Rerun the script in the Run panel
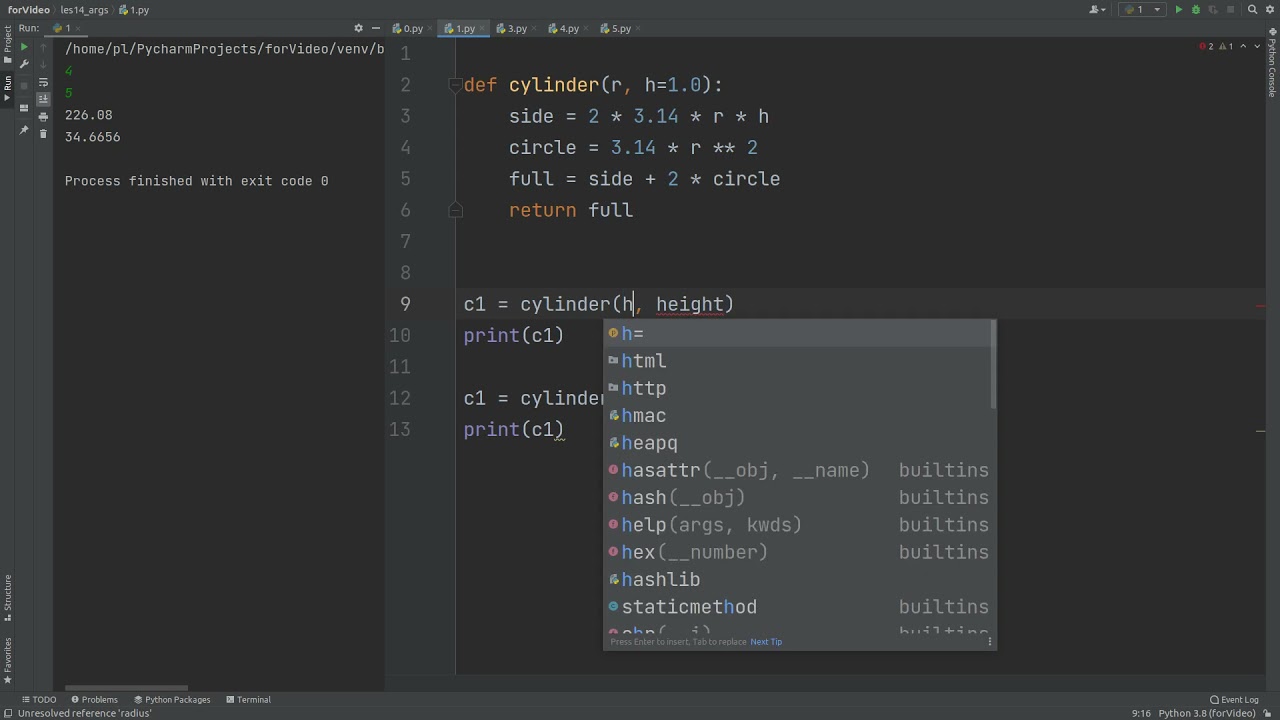This screenshot has width=1280, height=720. (24, 47)
